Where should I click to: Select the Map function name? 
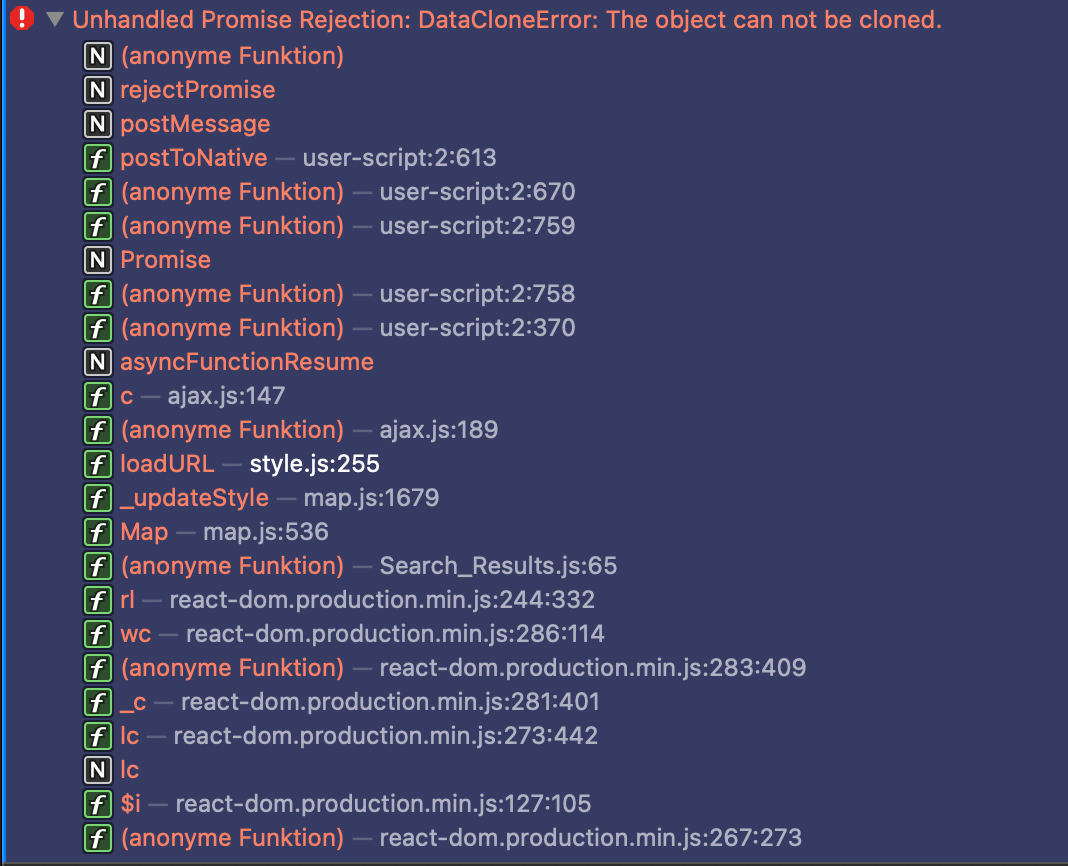pos(144,532)
